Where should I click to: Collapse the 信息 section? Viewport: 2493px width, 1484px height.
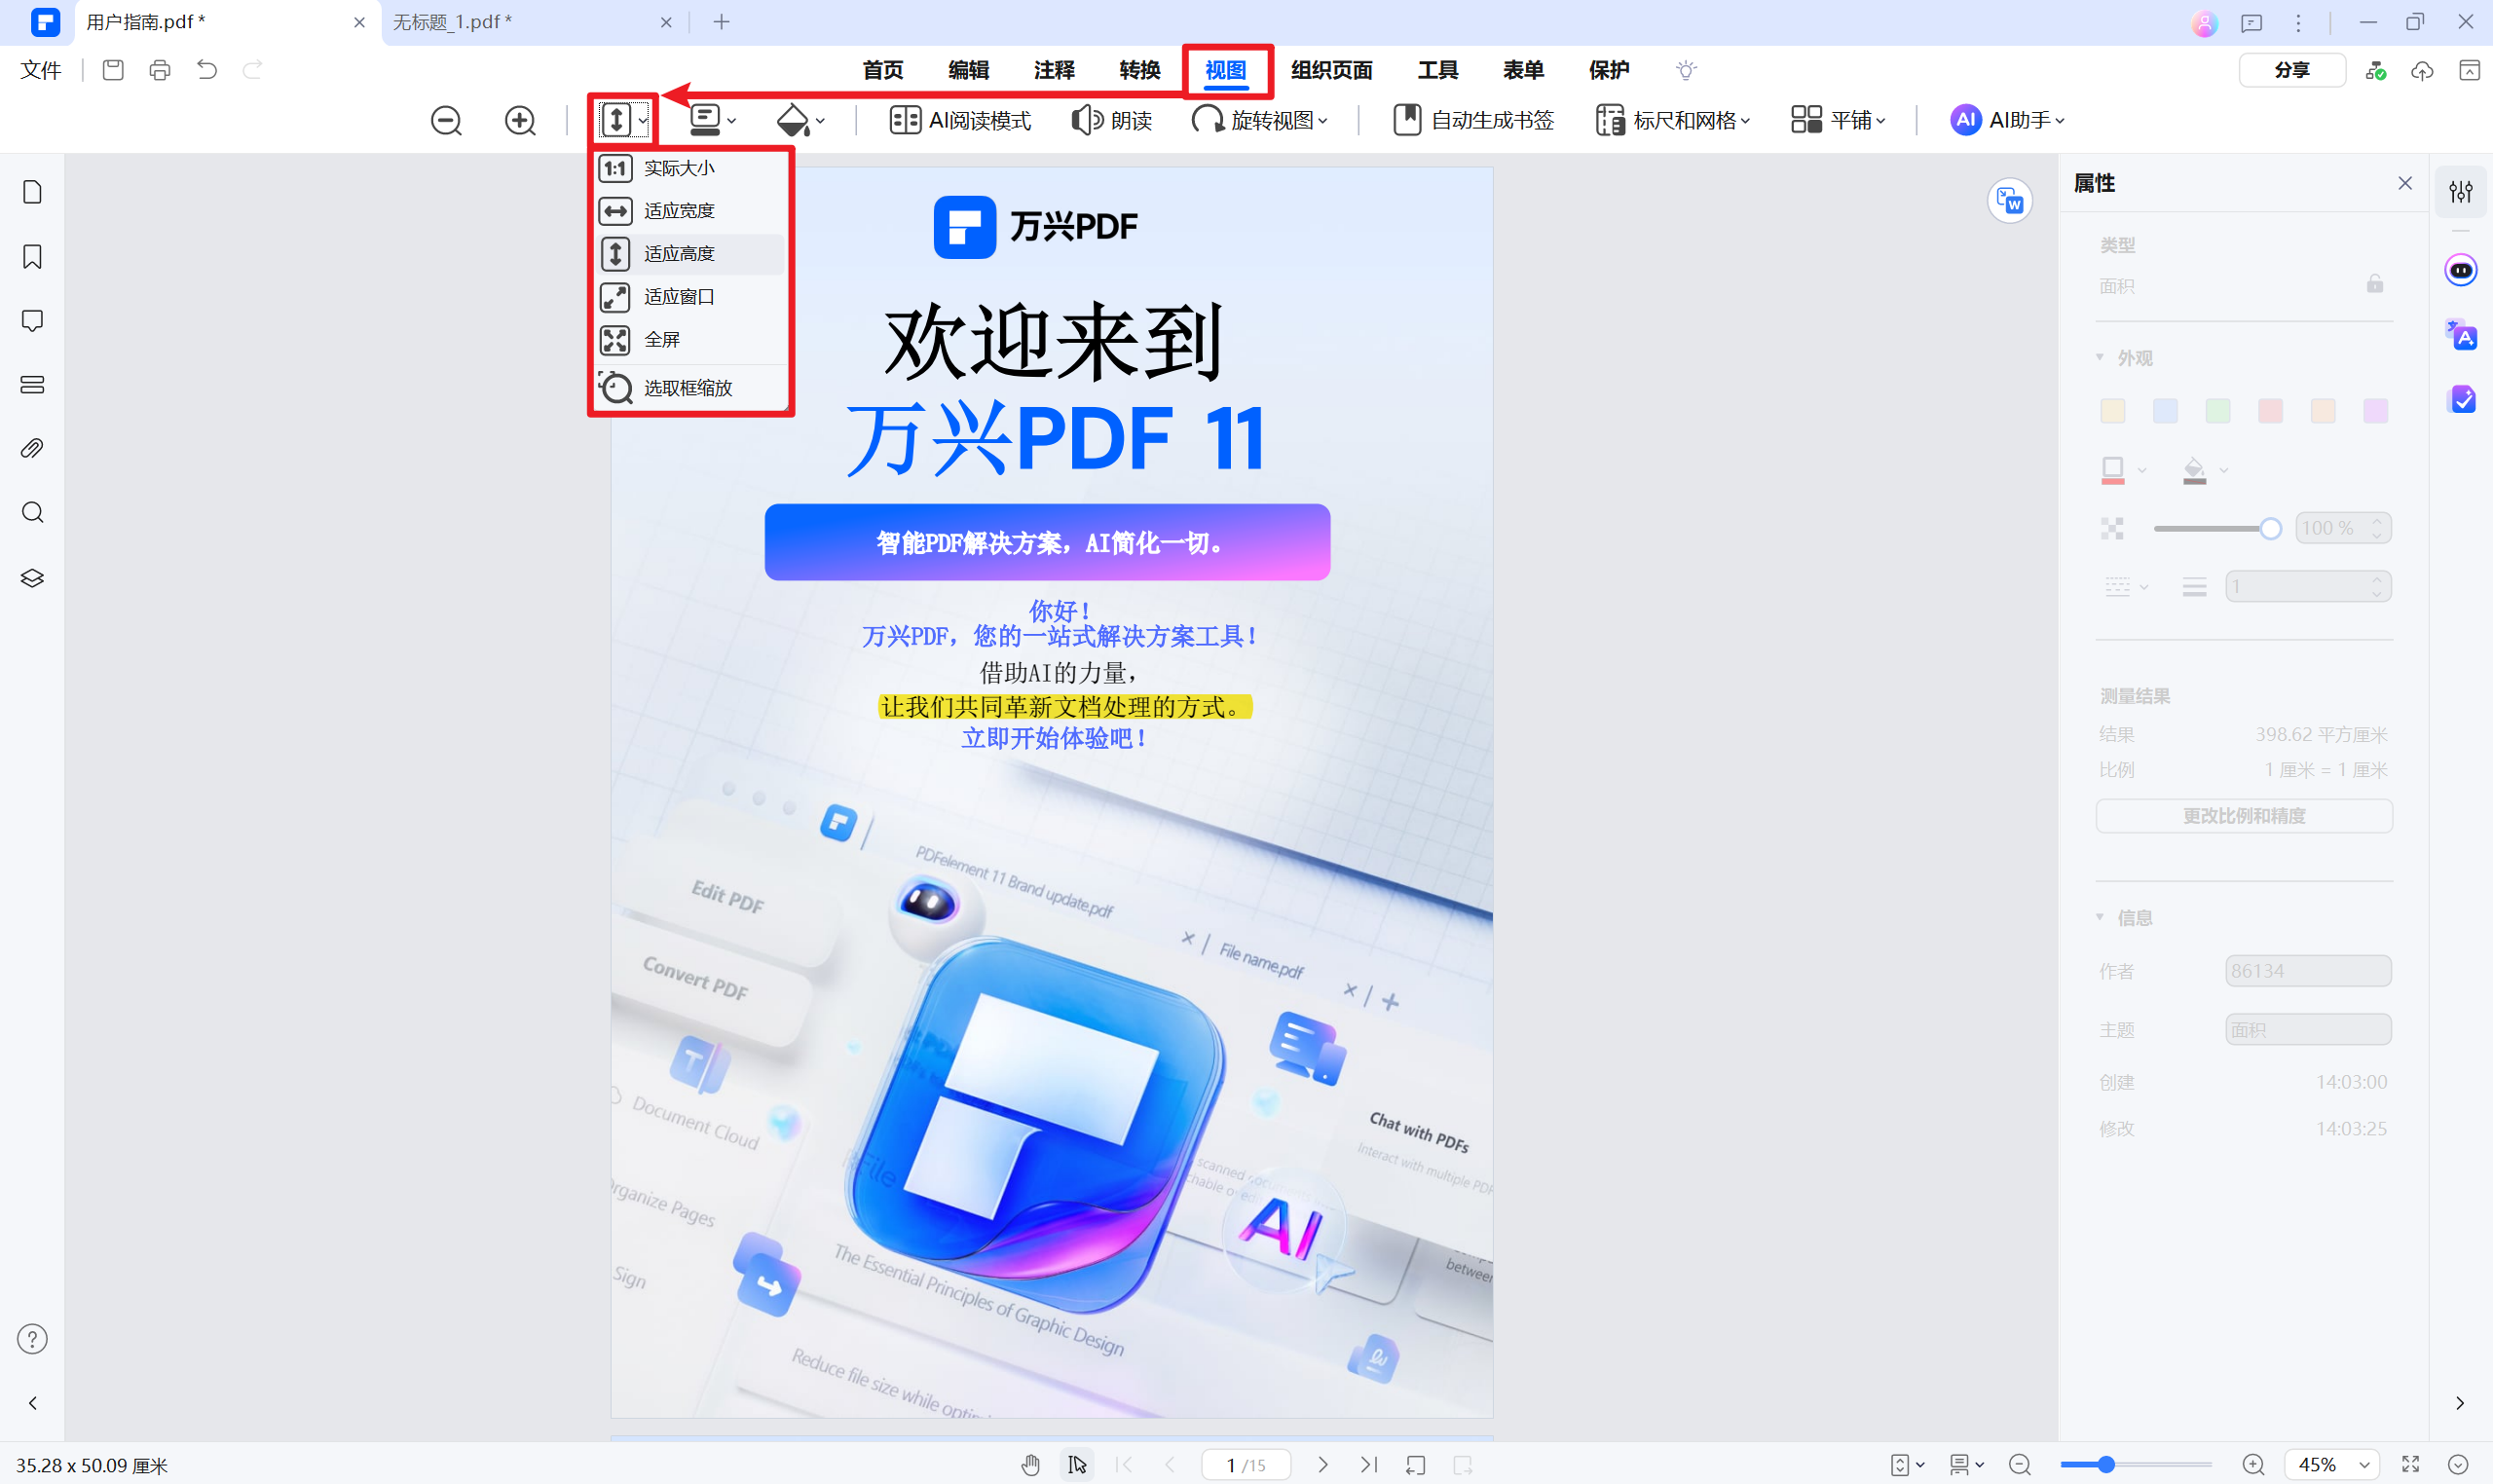(2100, 917)
